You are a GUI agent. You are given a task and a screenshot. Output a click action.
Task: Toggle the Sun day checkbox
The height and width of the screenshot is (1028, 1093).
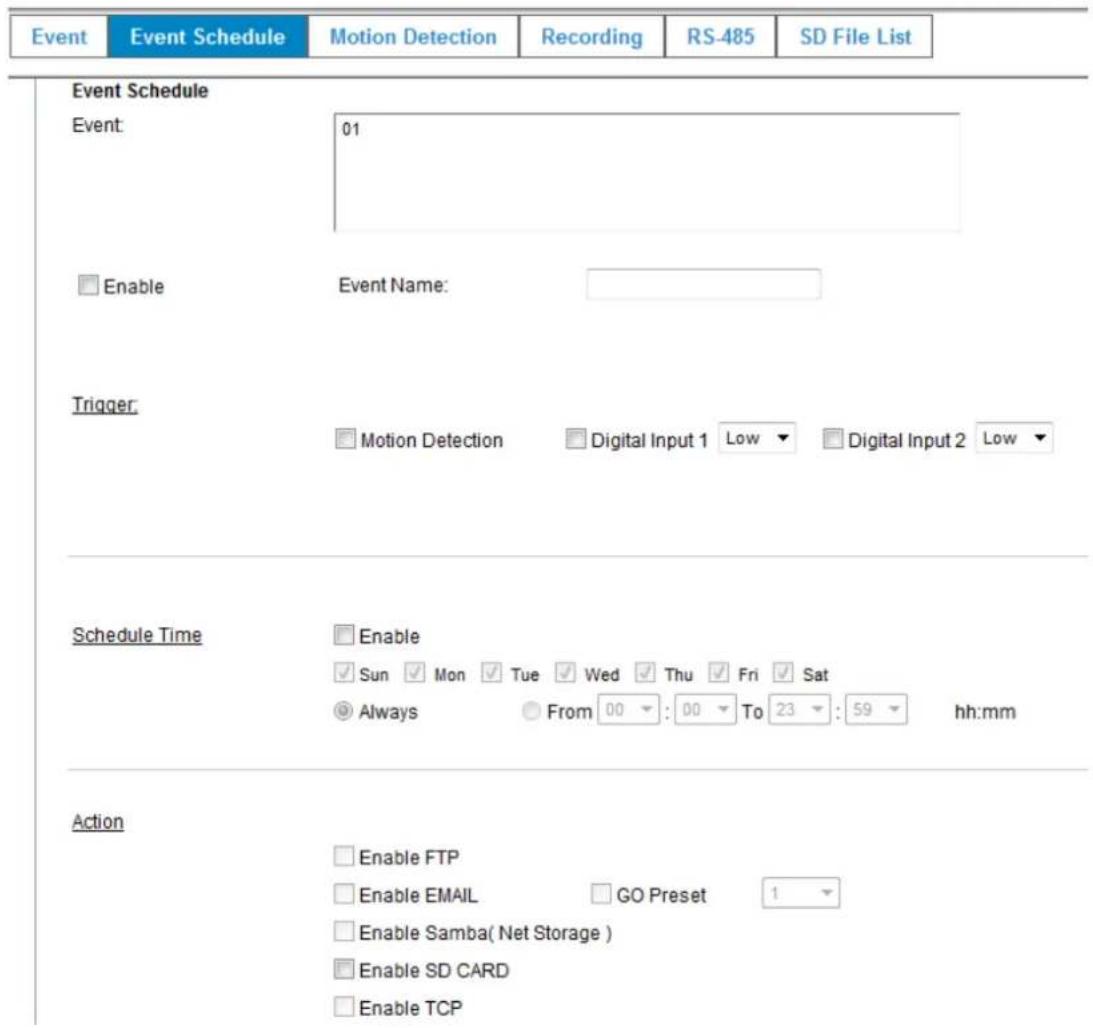pyautogui.click(x=344, y=673)
